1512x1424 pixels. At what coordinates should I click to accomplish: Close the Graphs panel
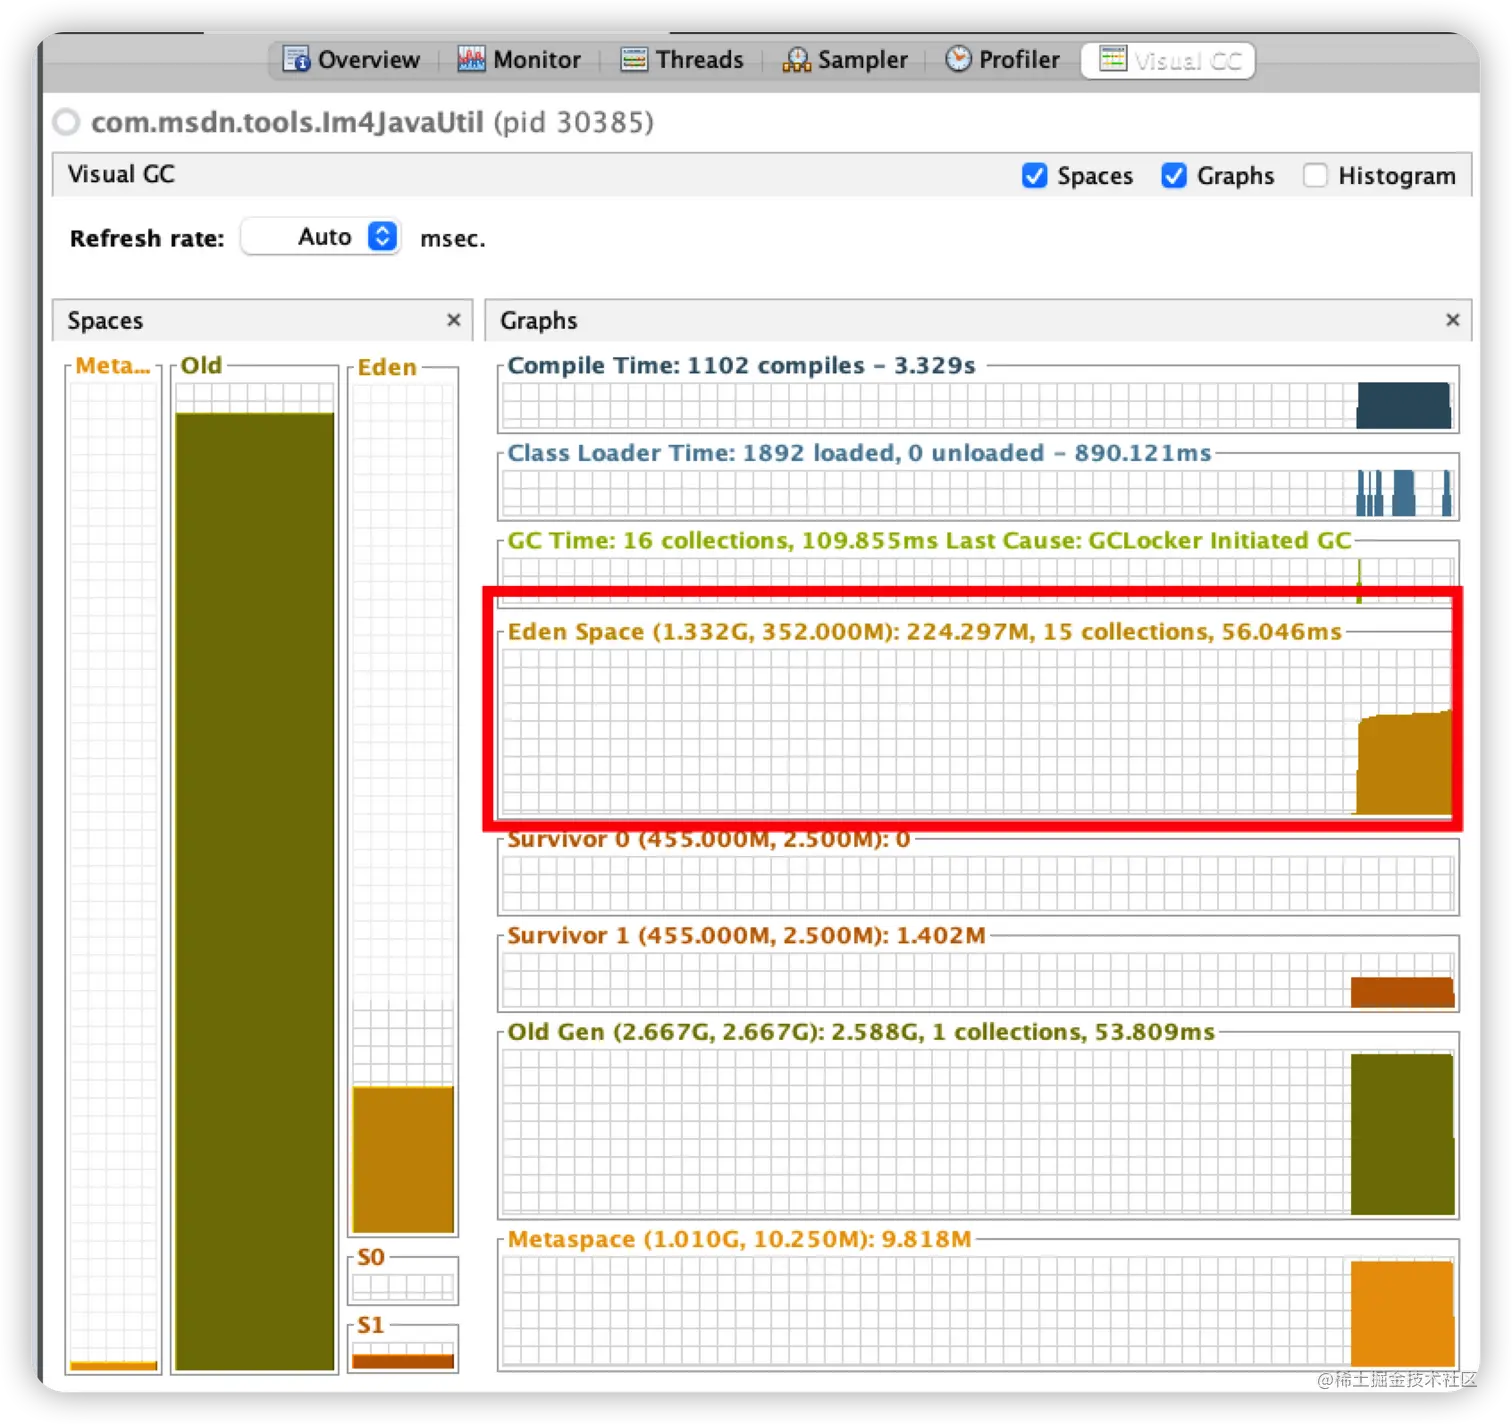tap(1453, 320)
